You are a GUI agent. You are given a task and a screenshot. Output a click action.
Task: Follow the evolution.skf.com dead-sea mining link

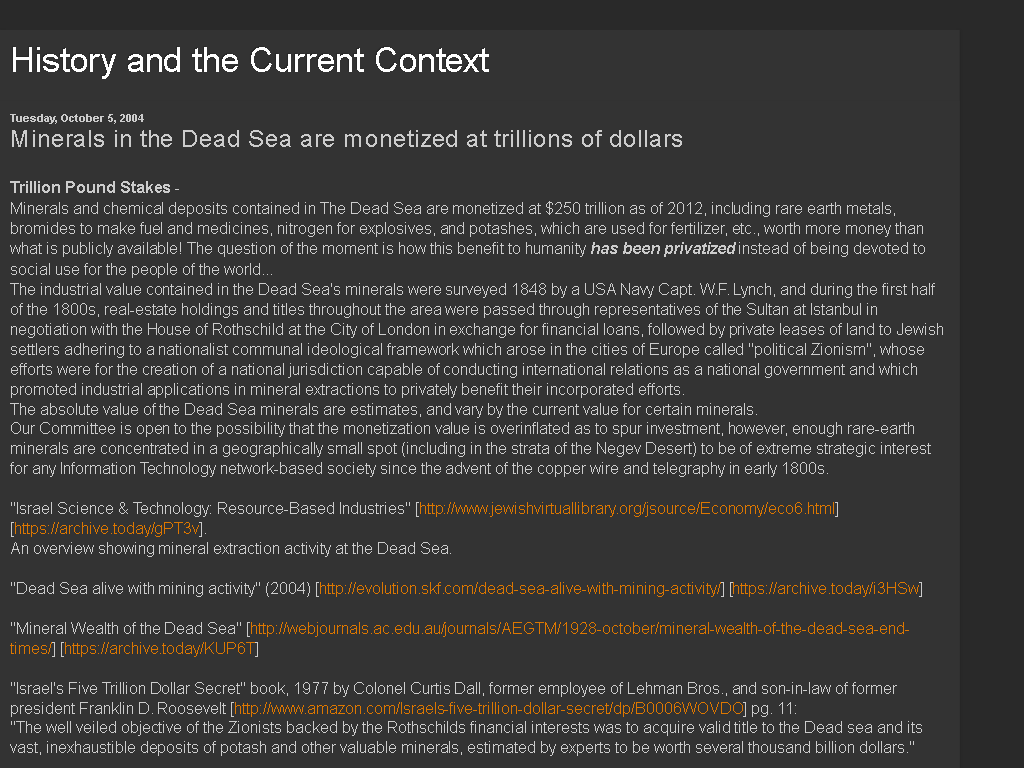pos(519,588)
